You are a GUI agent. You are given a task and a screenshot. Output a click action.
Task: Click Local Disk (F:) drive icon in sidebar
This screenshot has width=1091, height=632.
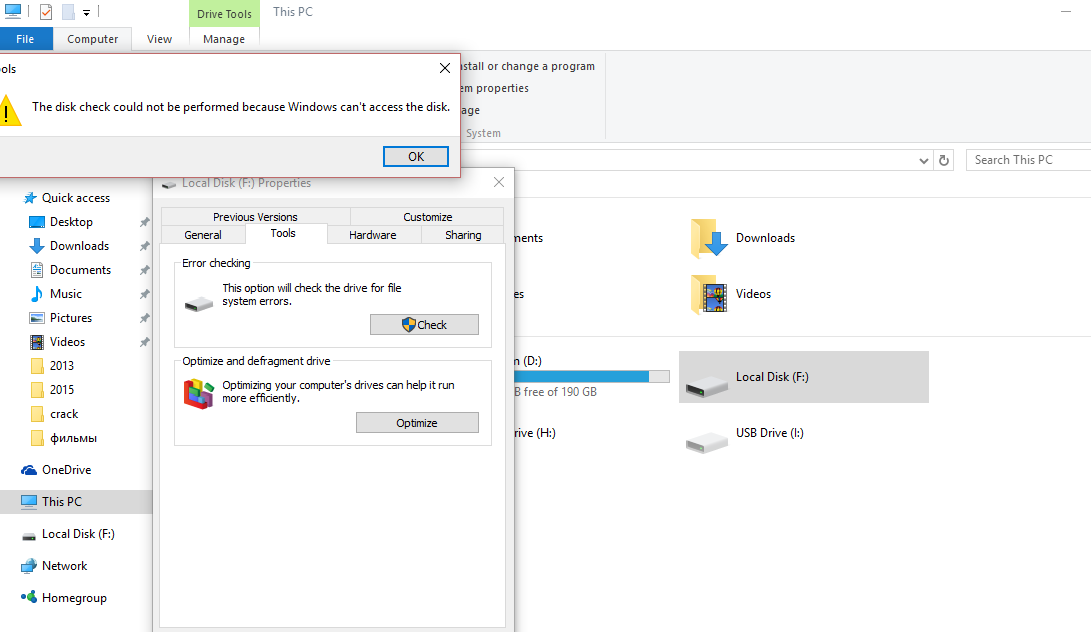pyautogui.click(x=29, y=535)
